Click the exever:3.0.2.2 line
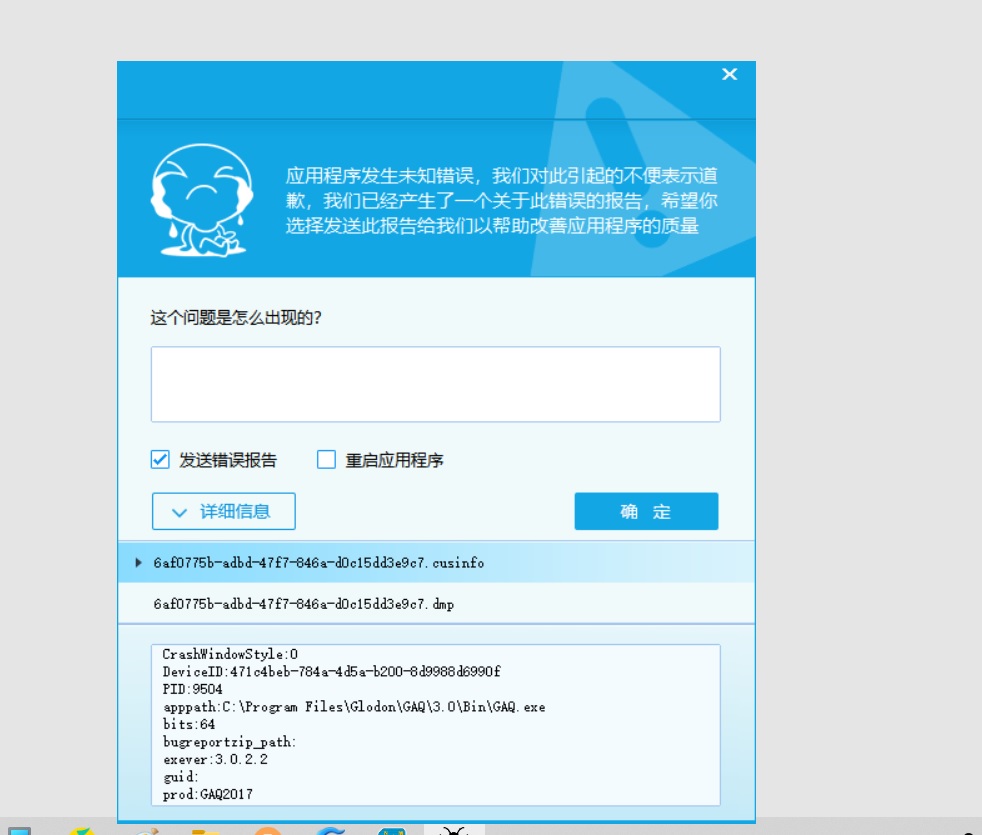The height and width of the screenshot is (835, 982). click(215, 759)
